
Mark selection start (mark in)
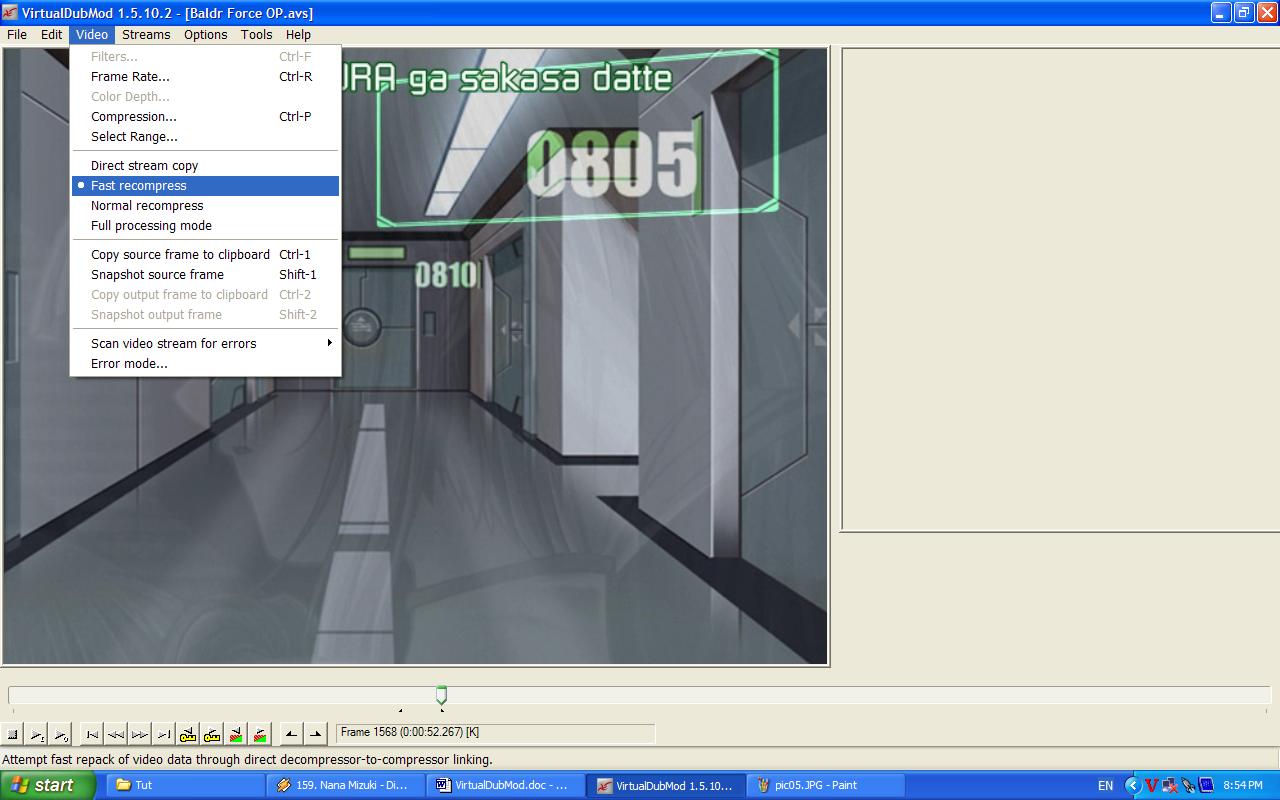point(291,735)
